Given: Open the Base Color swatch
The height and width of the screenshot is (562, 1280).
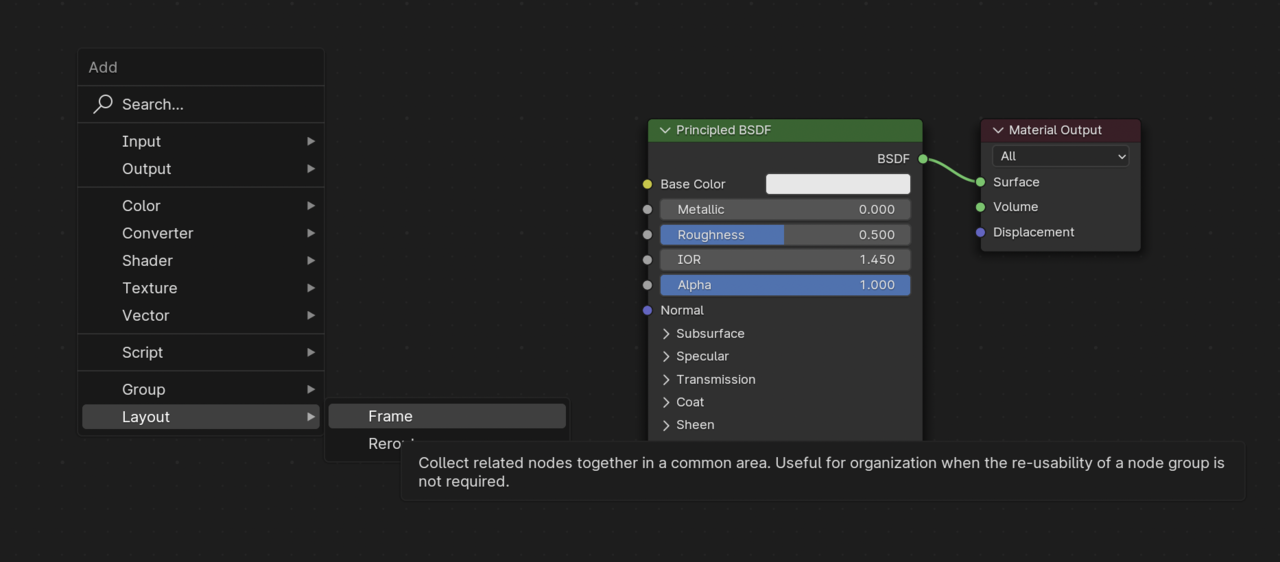Looking at the screenshot, I should coord(838,184).
